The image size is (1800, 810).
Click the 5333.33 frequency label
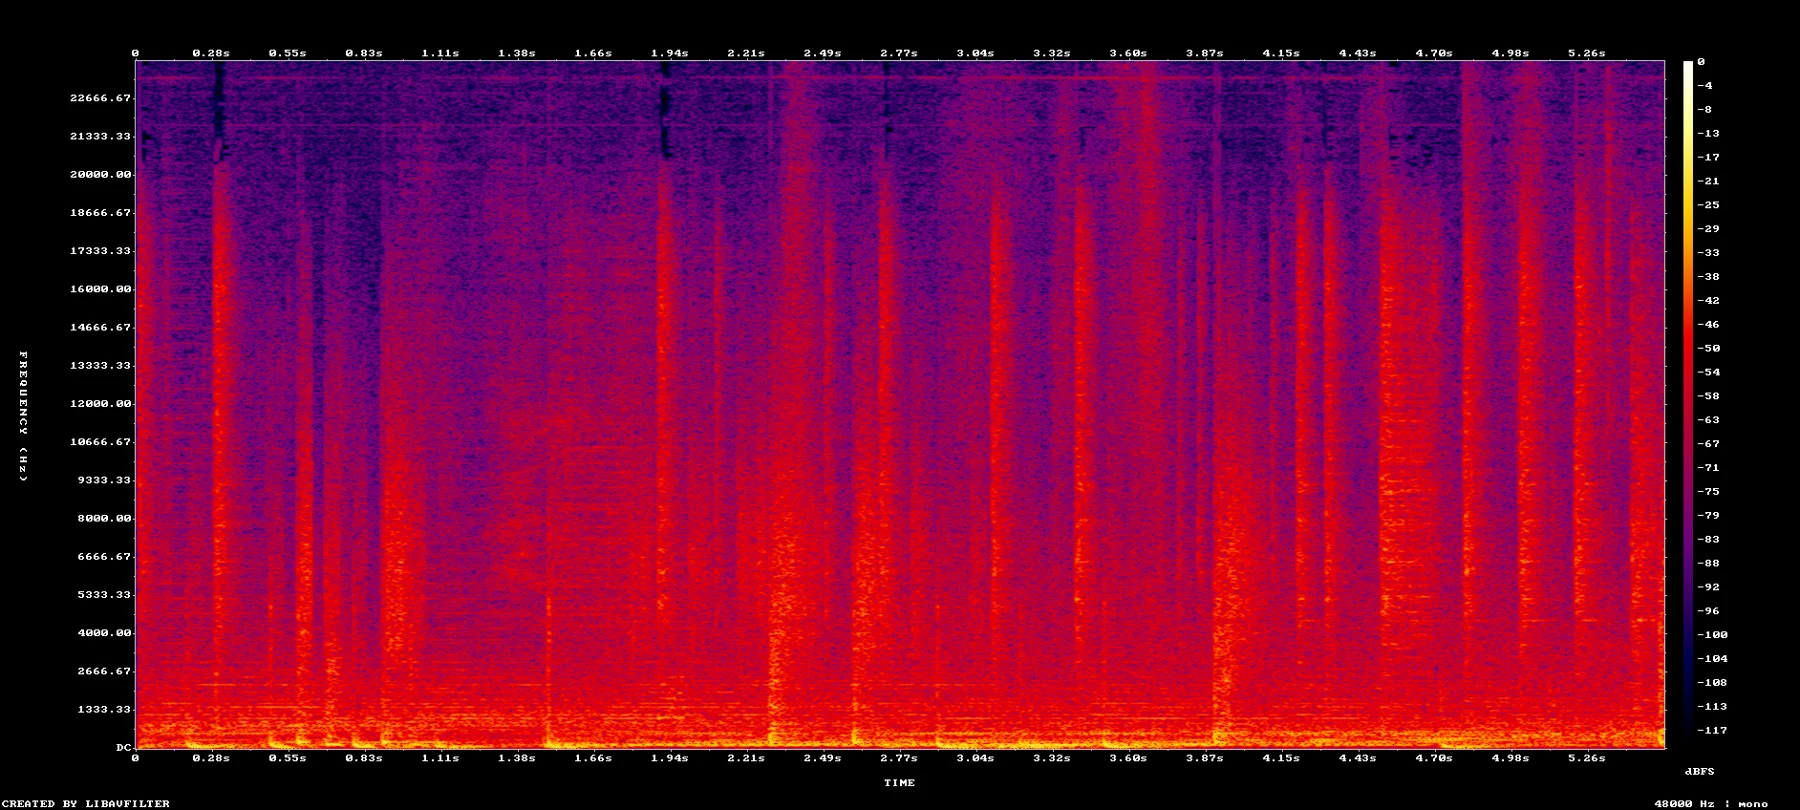pos(104,595)
